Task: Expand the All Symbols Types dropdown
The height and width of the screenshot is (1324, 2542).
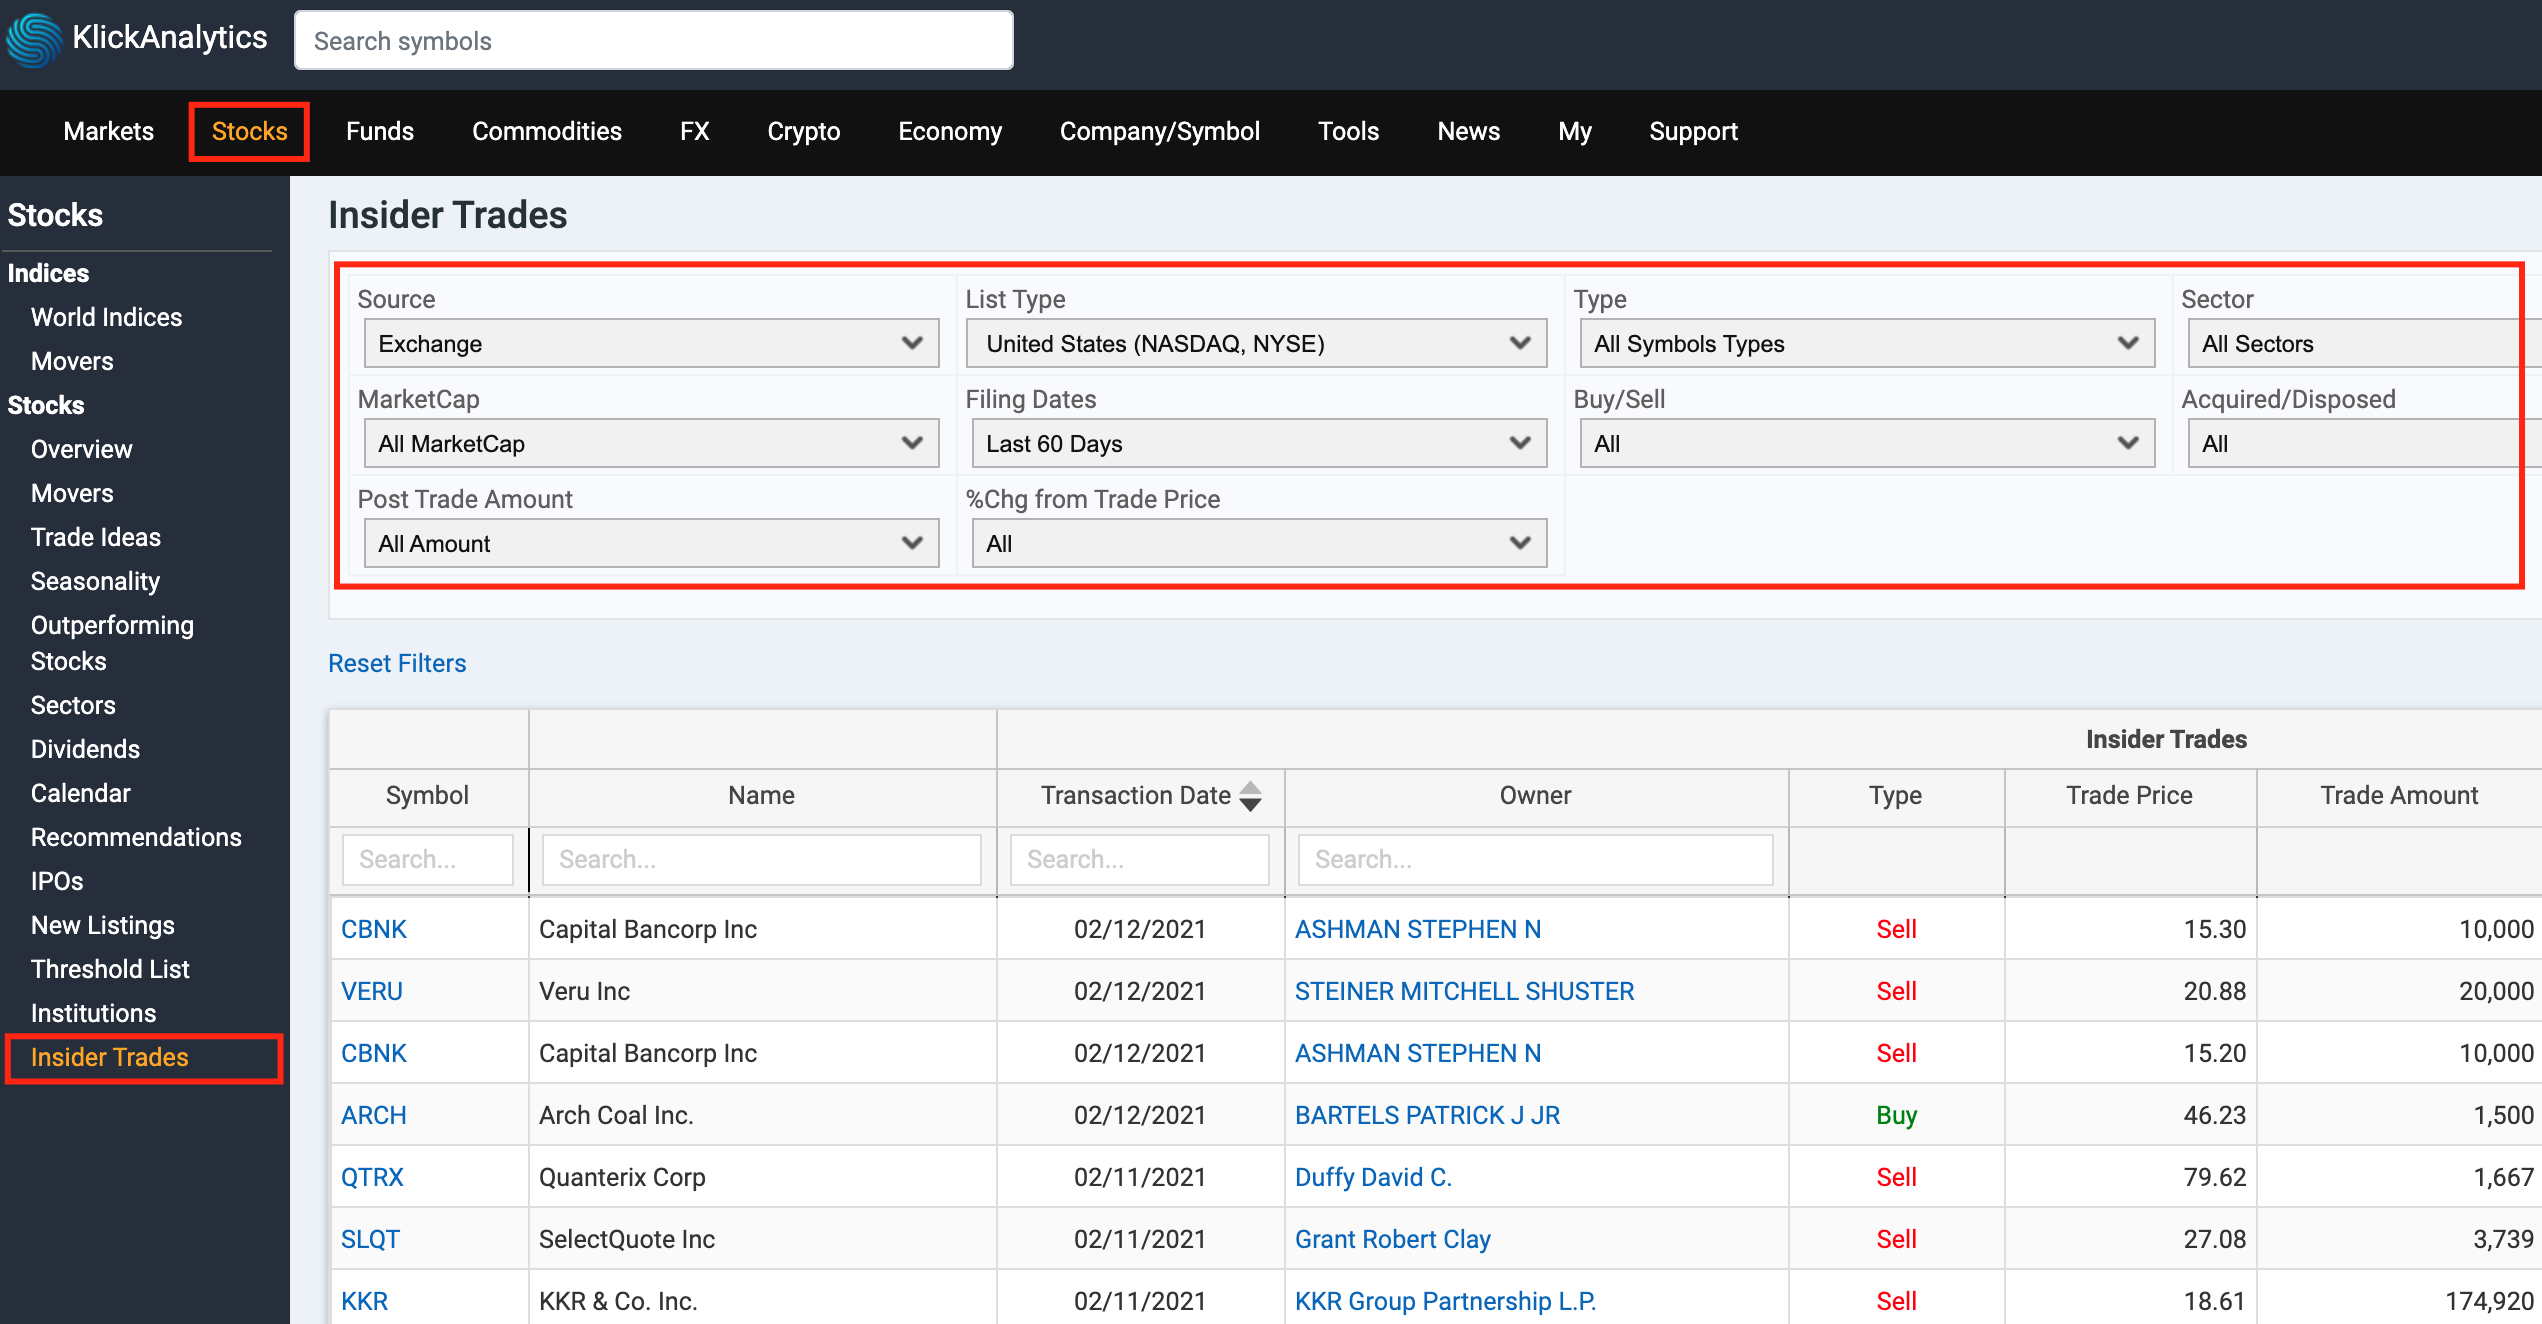Action: [1867, 343]
